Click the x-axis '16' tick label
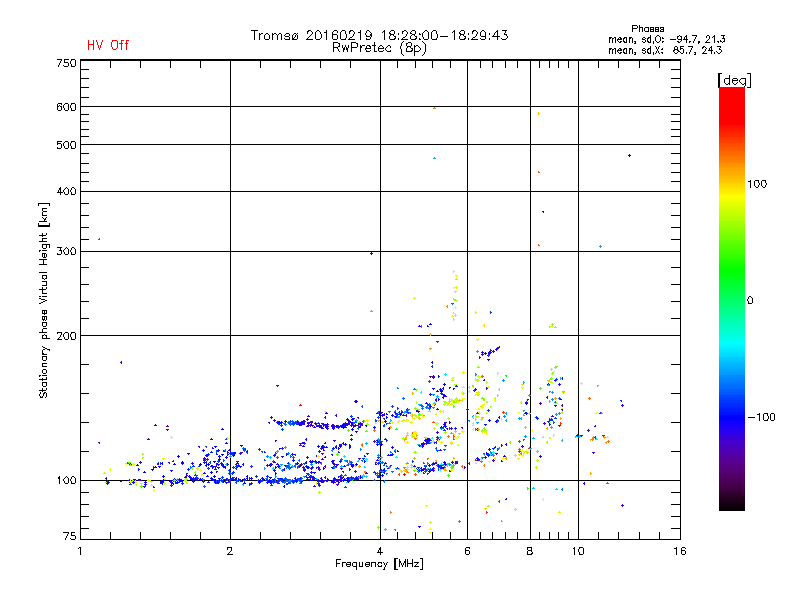Screen dimensions: 800x600 [x=680, y=551]
